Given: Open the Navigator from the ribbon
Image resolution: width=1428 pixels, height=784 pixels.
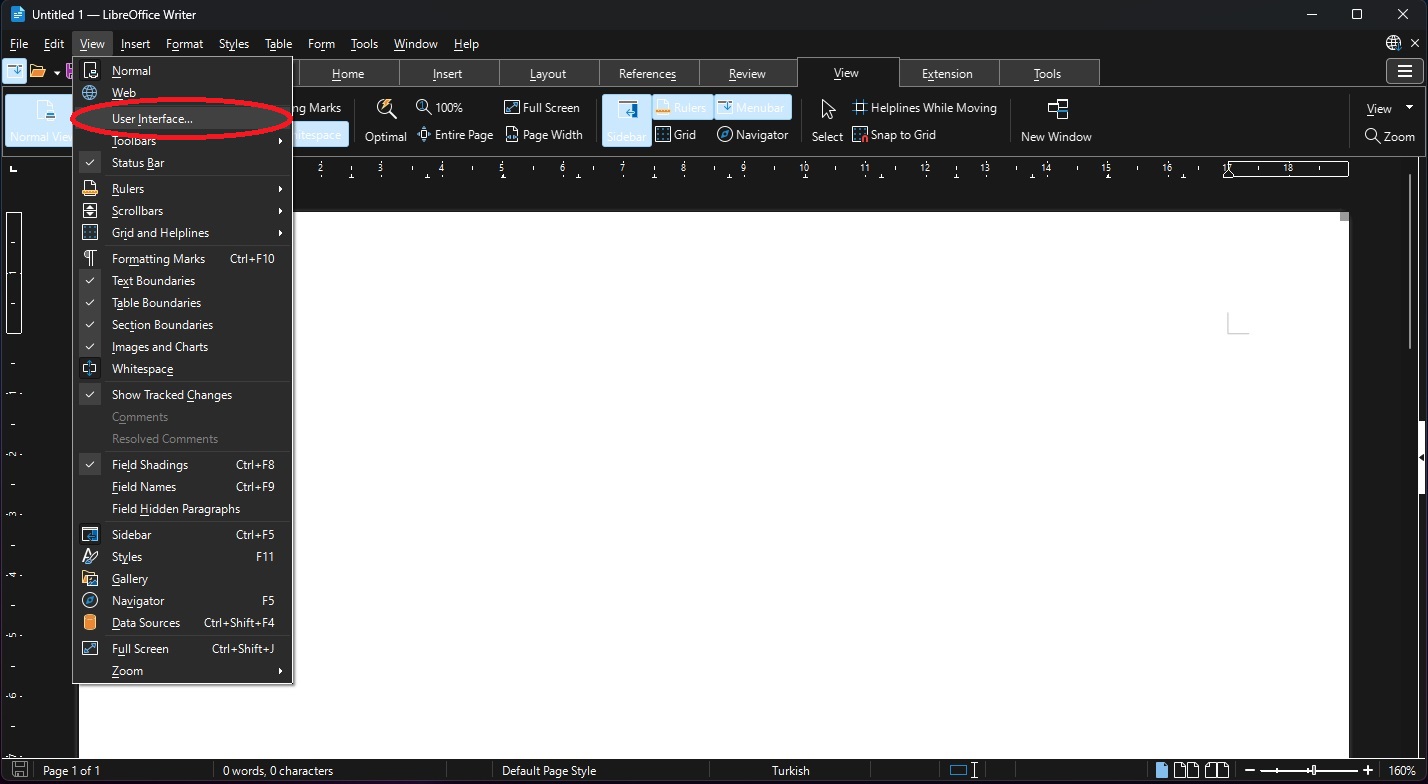Looking at the screenshot, I should [x=752, y=134].
